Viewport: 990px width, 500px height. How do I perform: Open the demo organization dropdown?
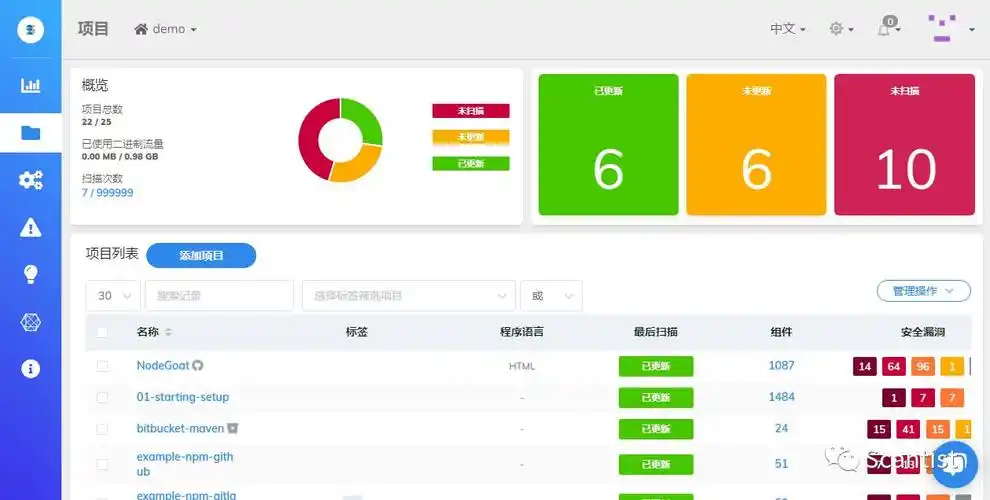165,29
